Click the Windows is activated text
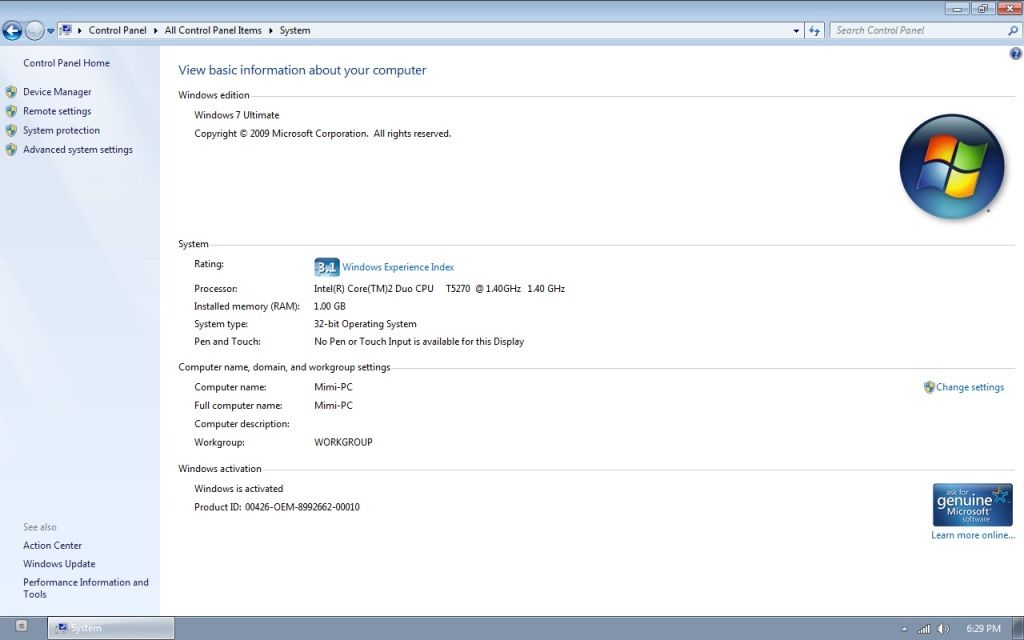The image size is (1024, 640). point(238,488)
